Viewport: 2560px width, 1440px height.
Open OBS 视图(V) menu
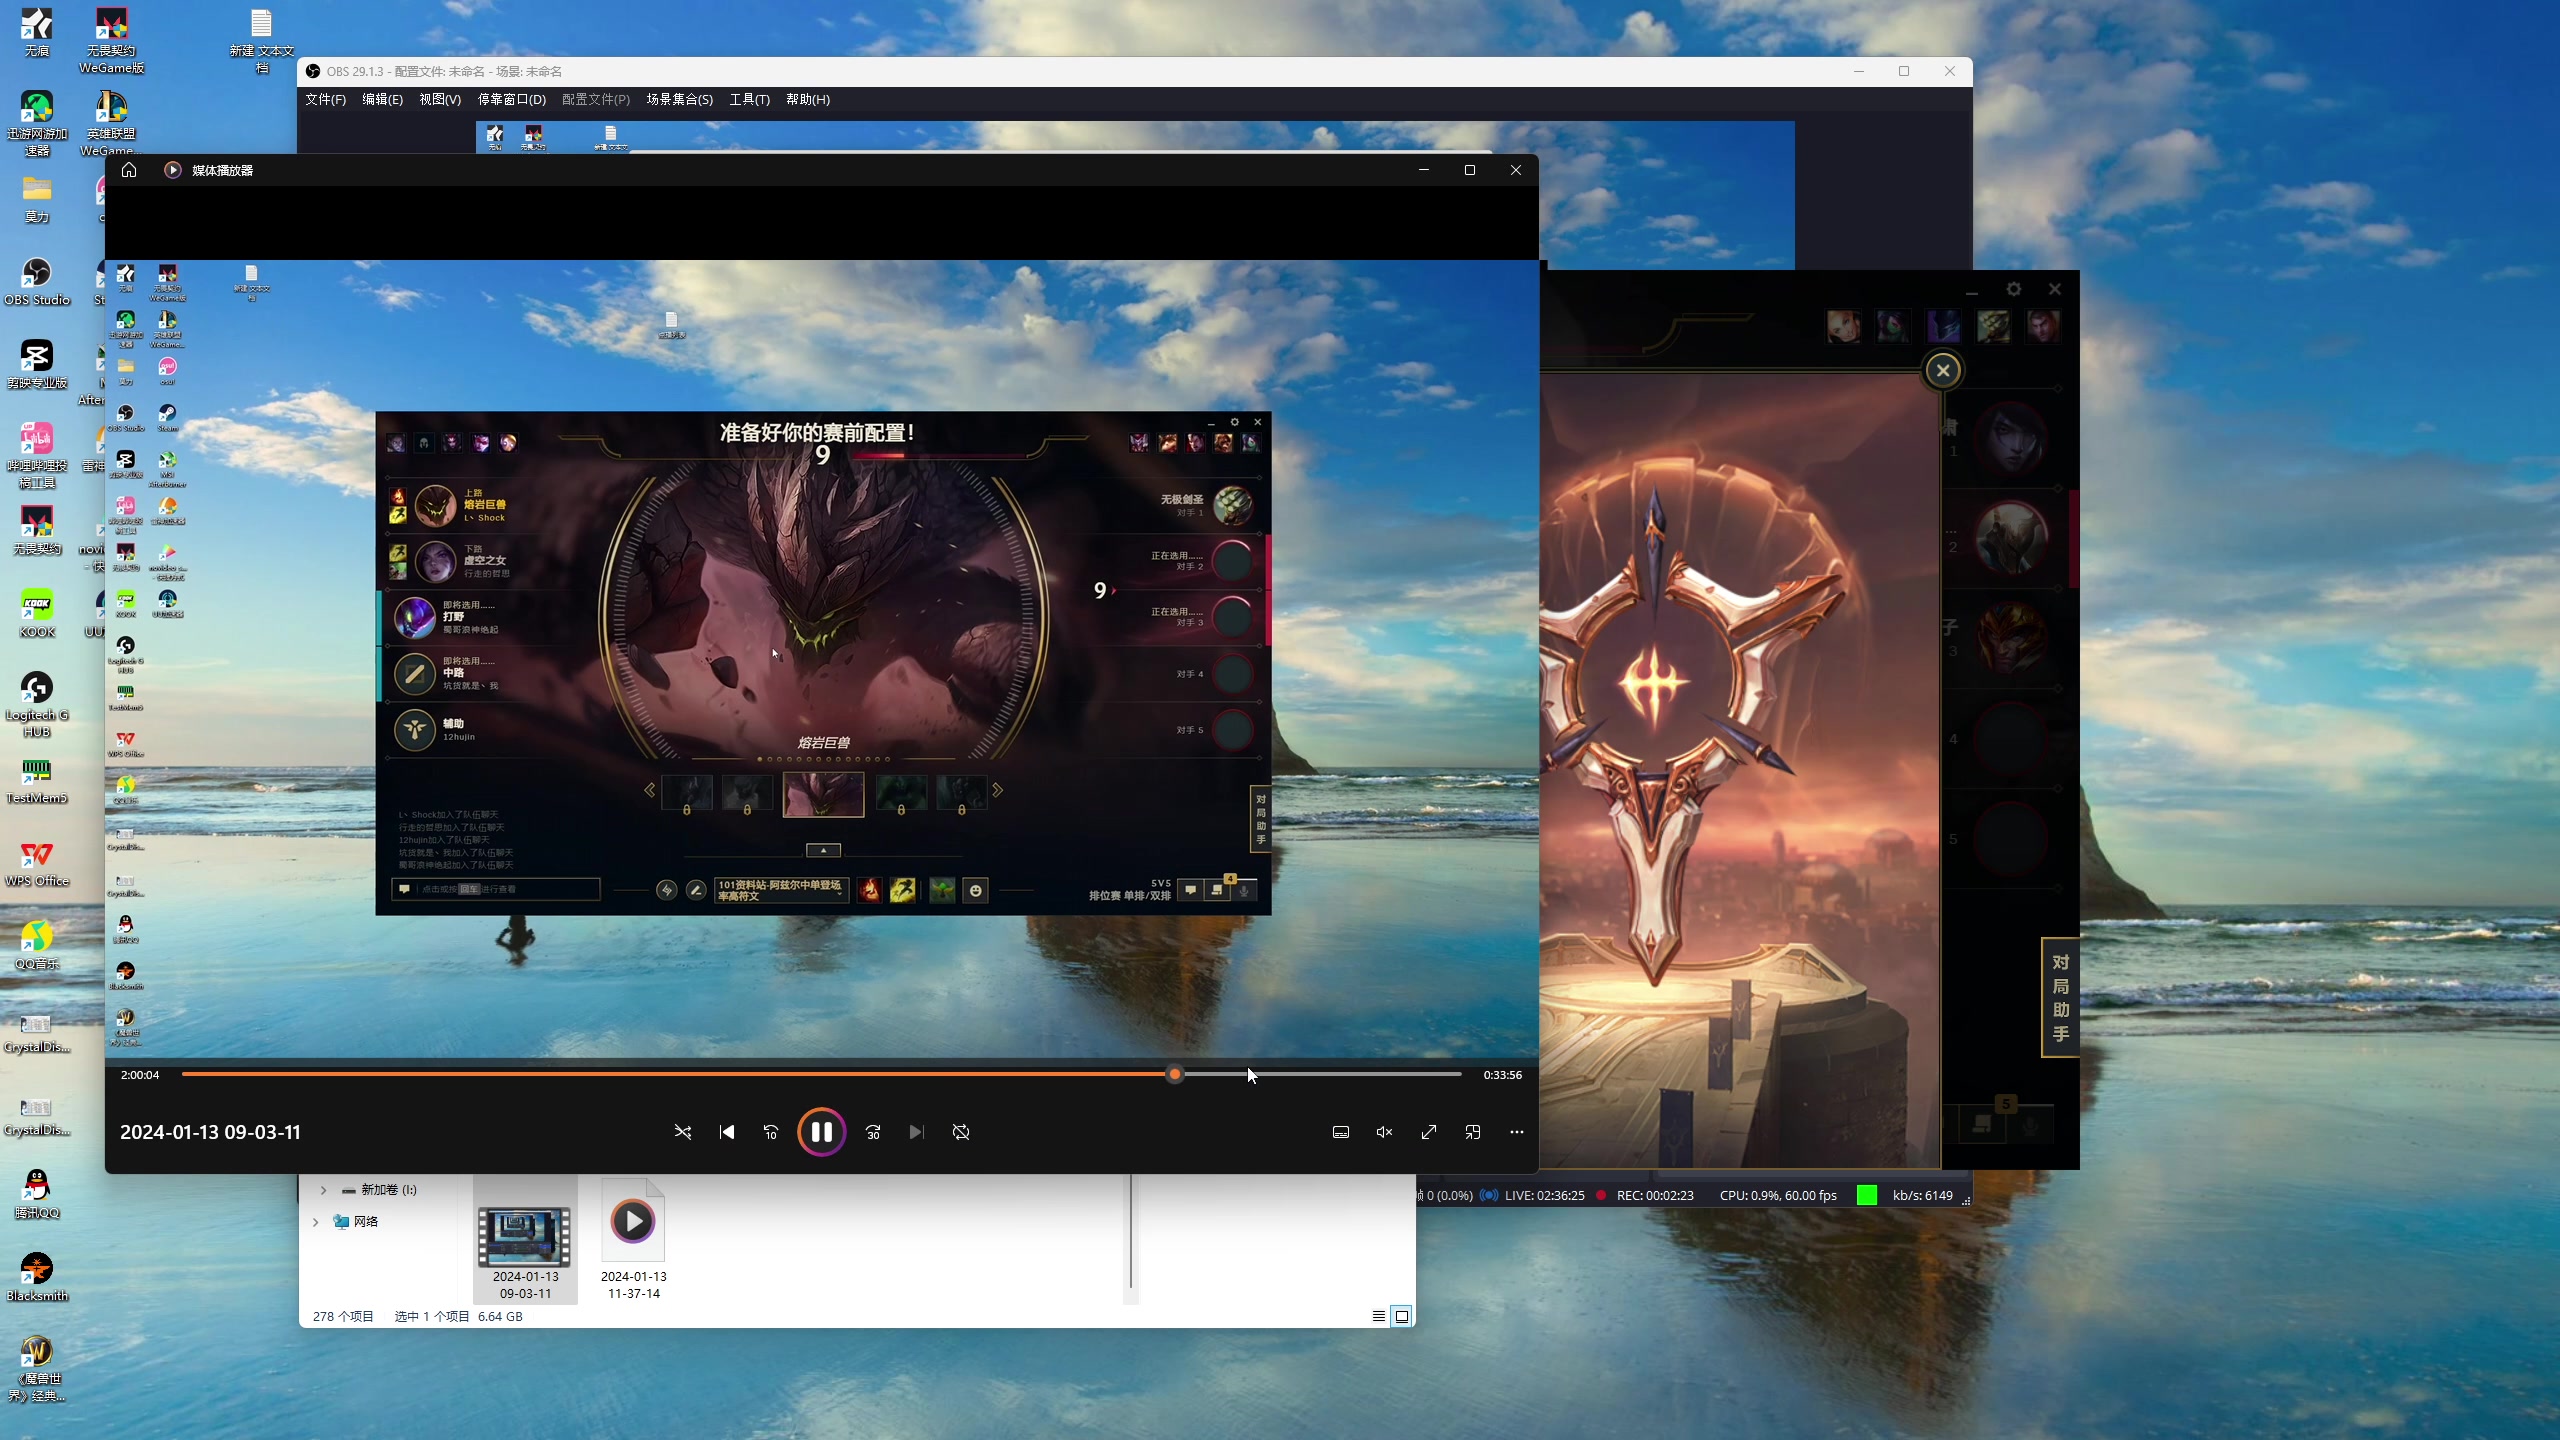pyautogui.click(x=440, y=99)
